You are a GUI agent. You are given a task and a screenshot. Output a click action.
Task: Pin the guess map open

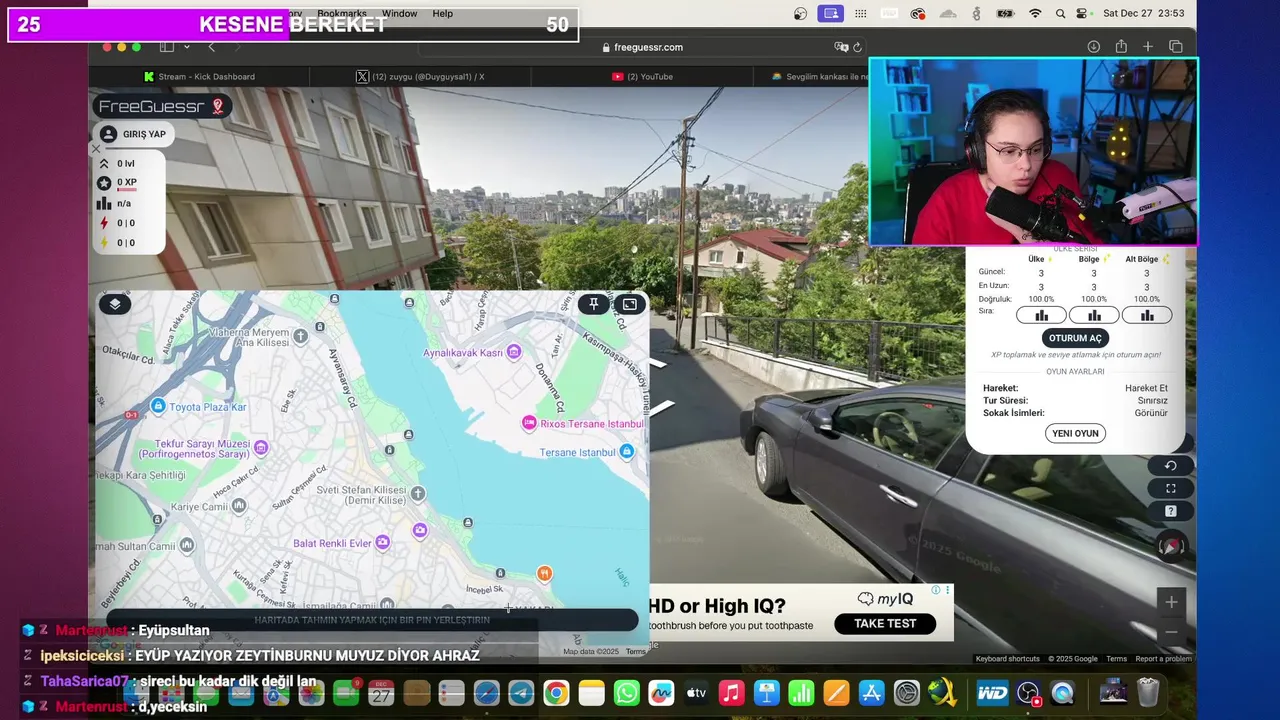(x=594, y=304)
